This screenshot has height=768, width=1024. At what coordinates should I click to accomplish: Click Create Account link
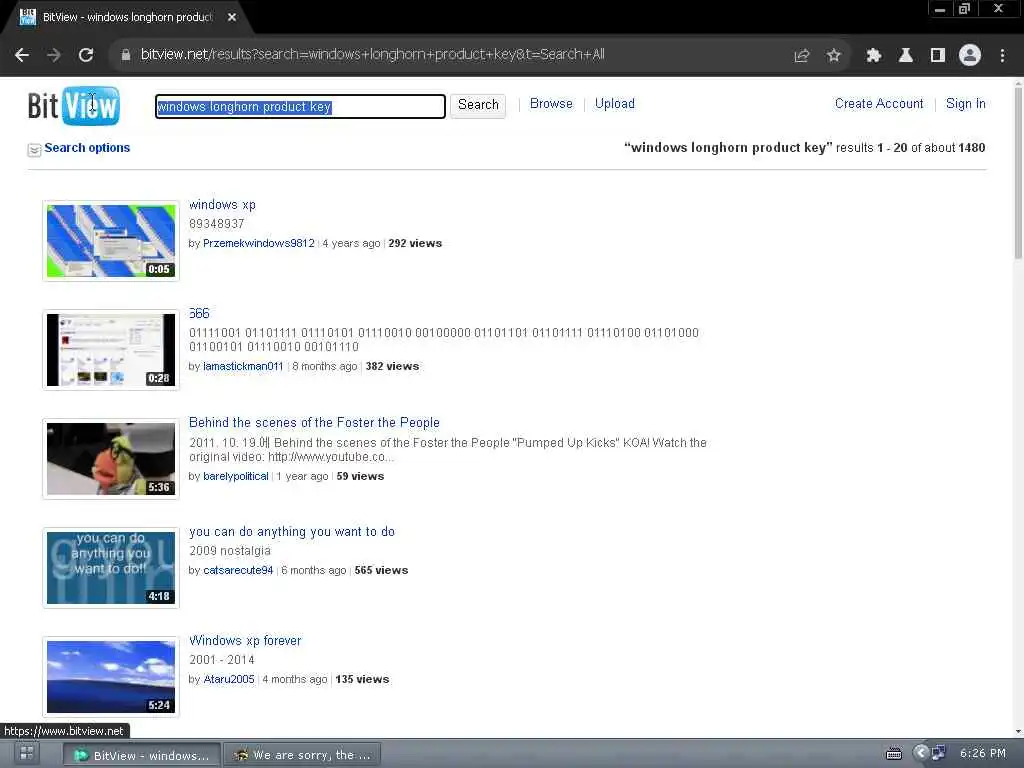click(x=879, y=104)
